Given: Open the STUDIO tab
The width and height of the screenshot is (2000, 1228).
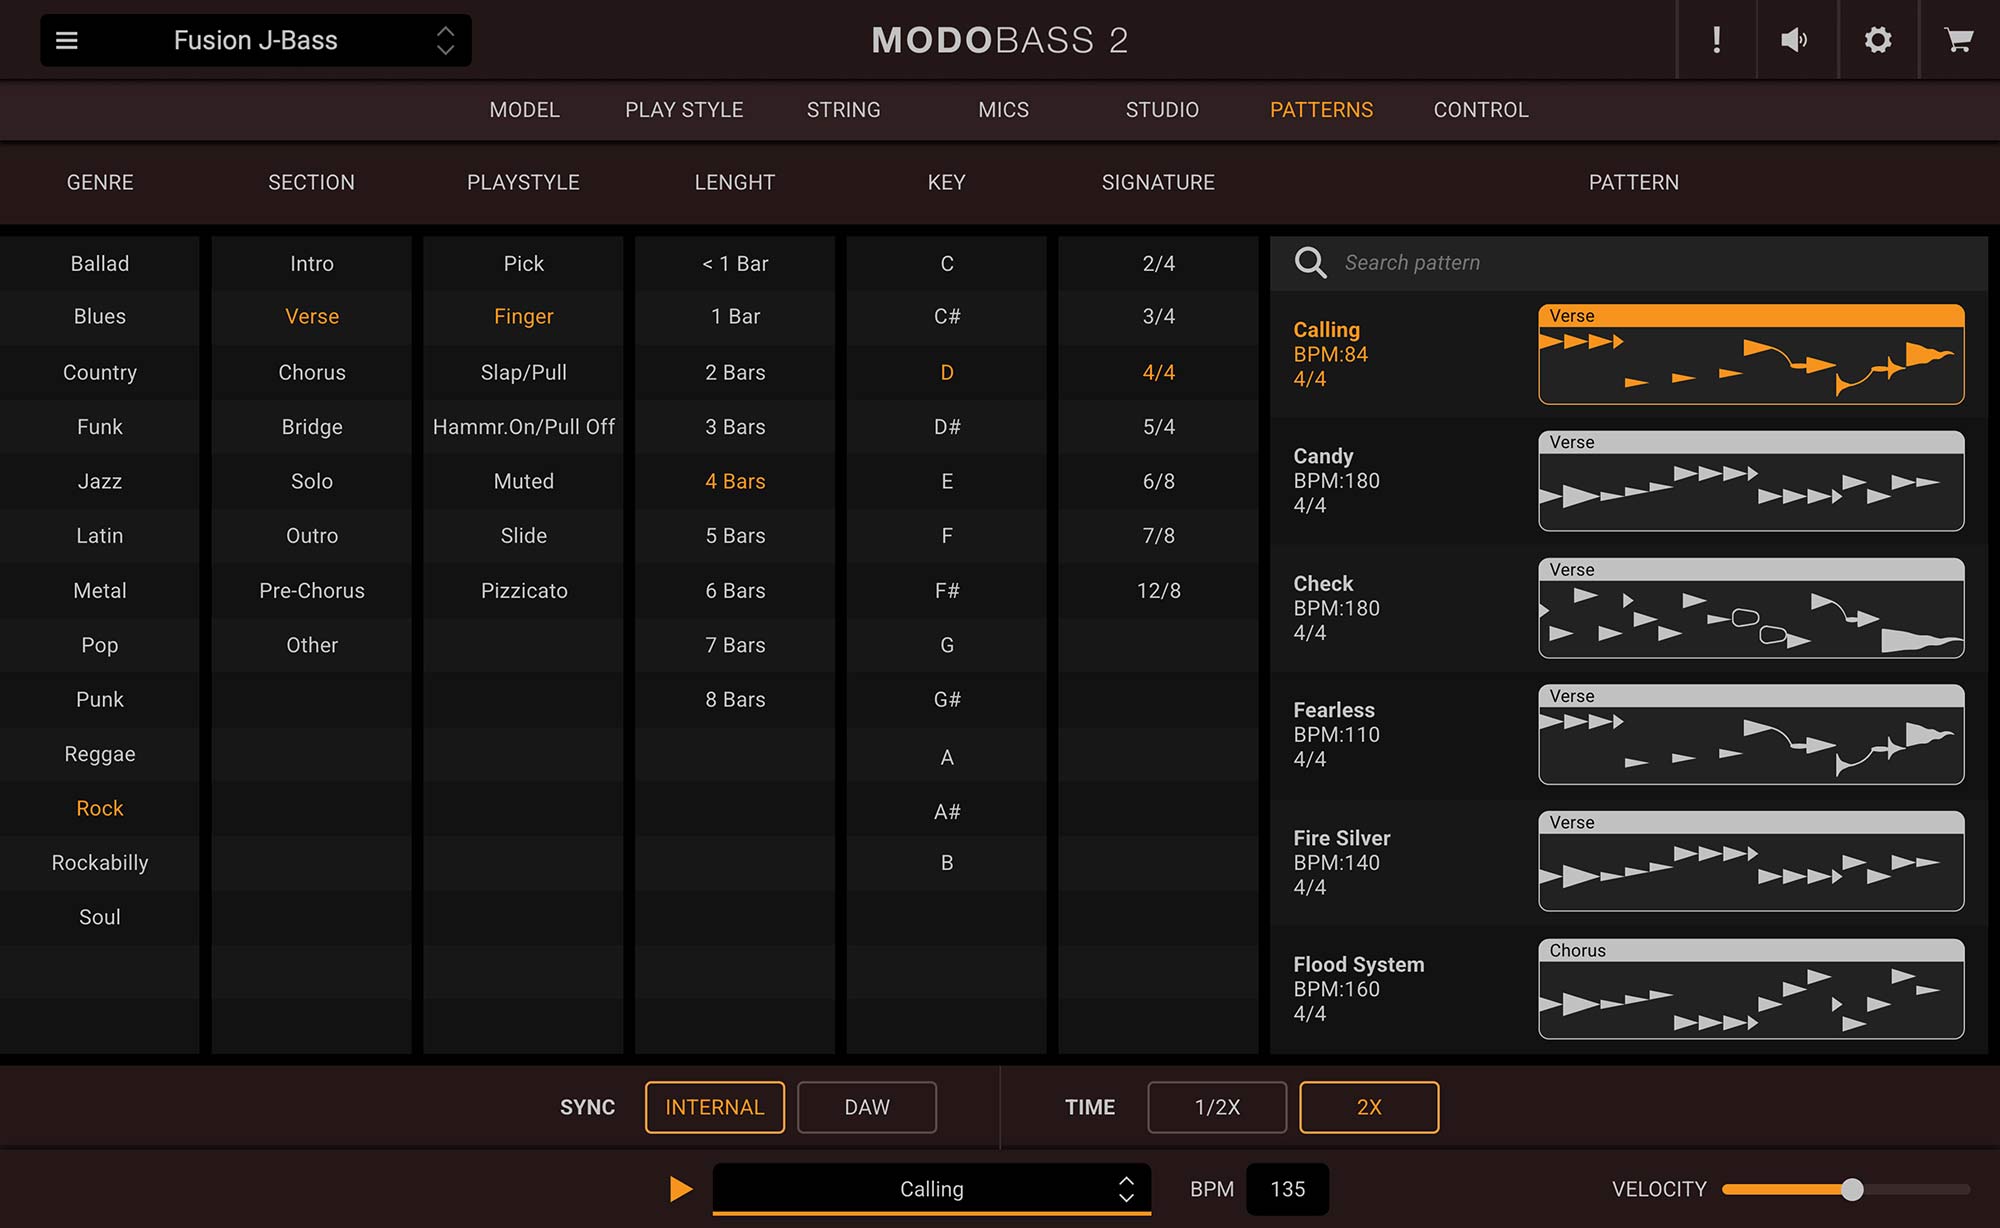Looking at the screenshot, I should 1161,110.
